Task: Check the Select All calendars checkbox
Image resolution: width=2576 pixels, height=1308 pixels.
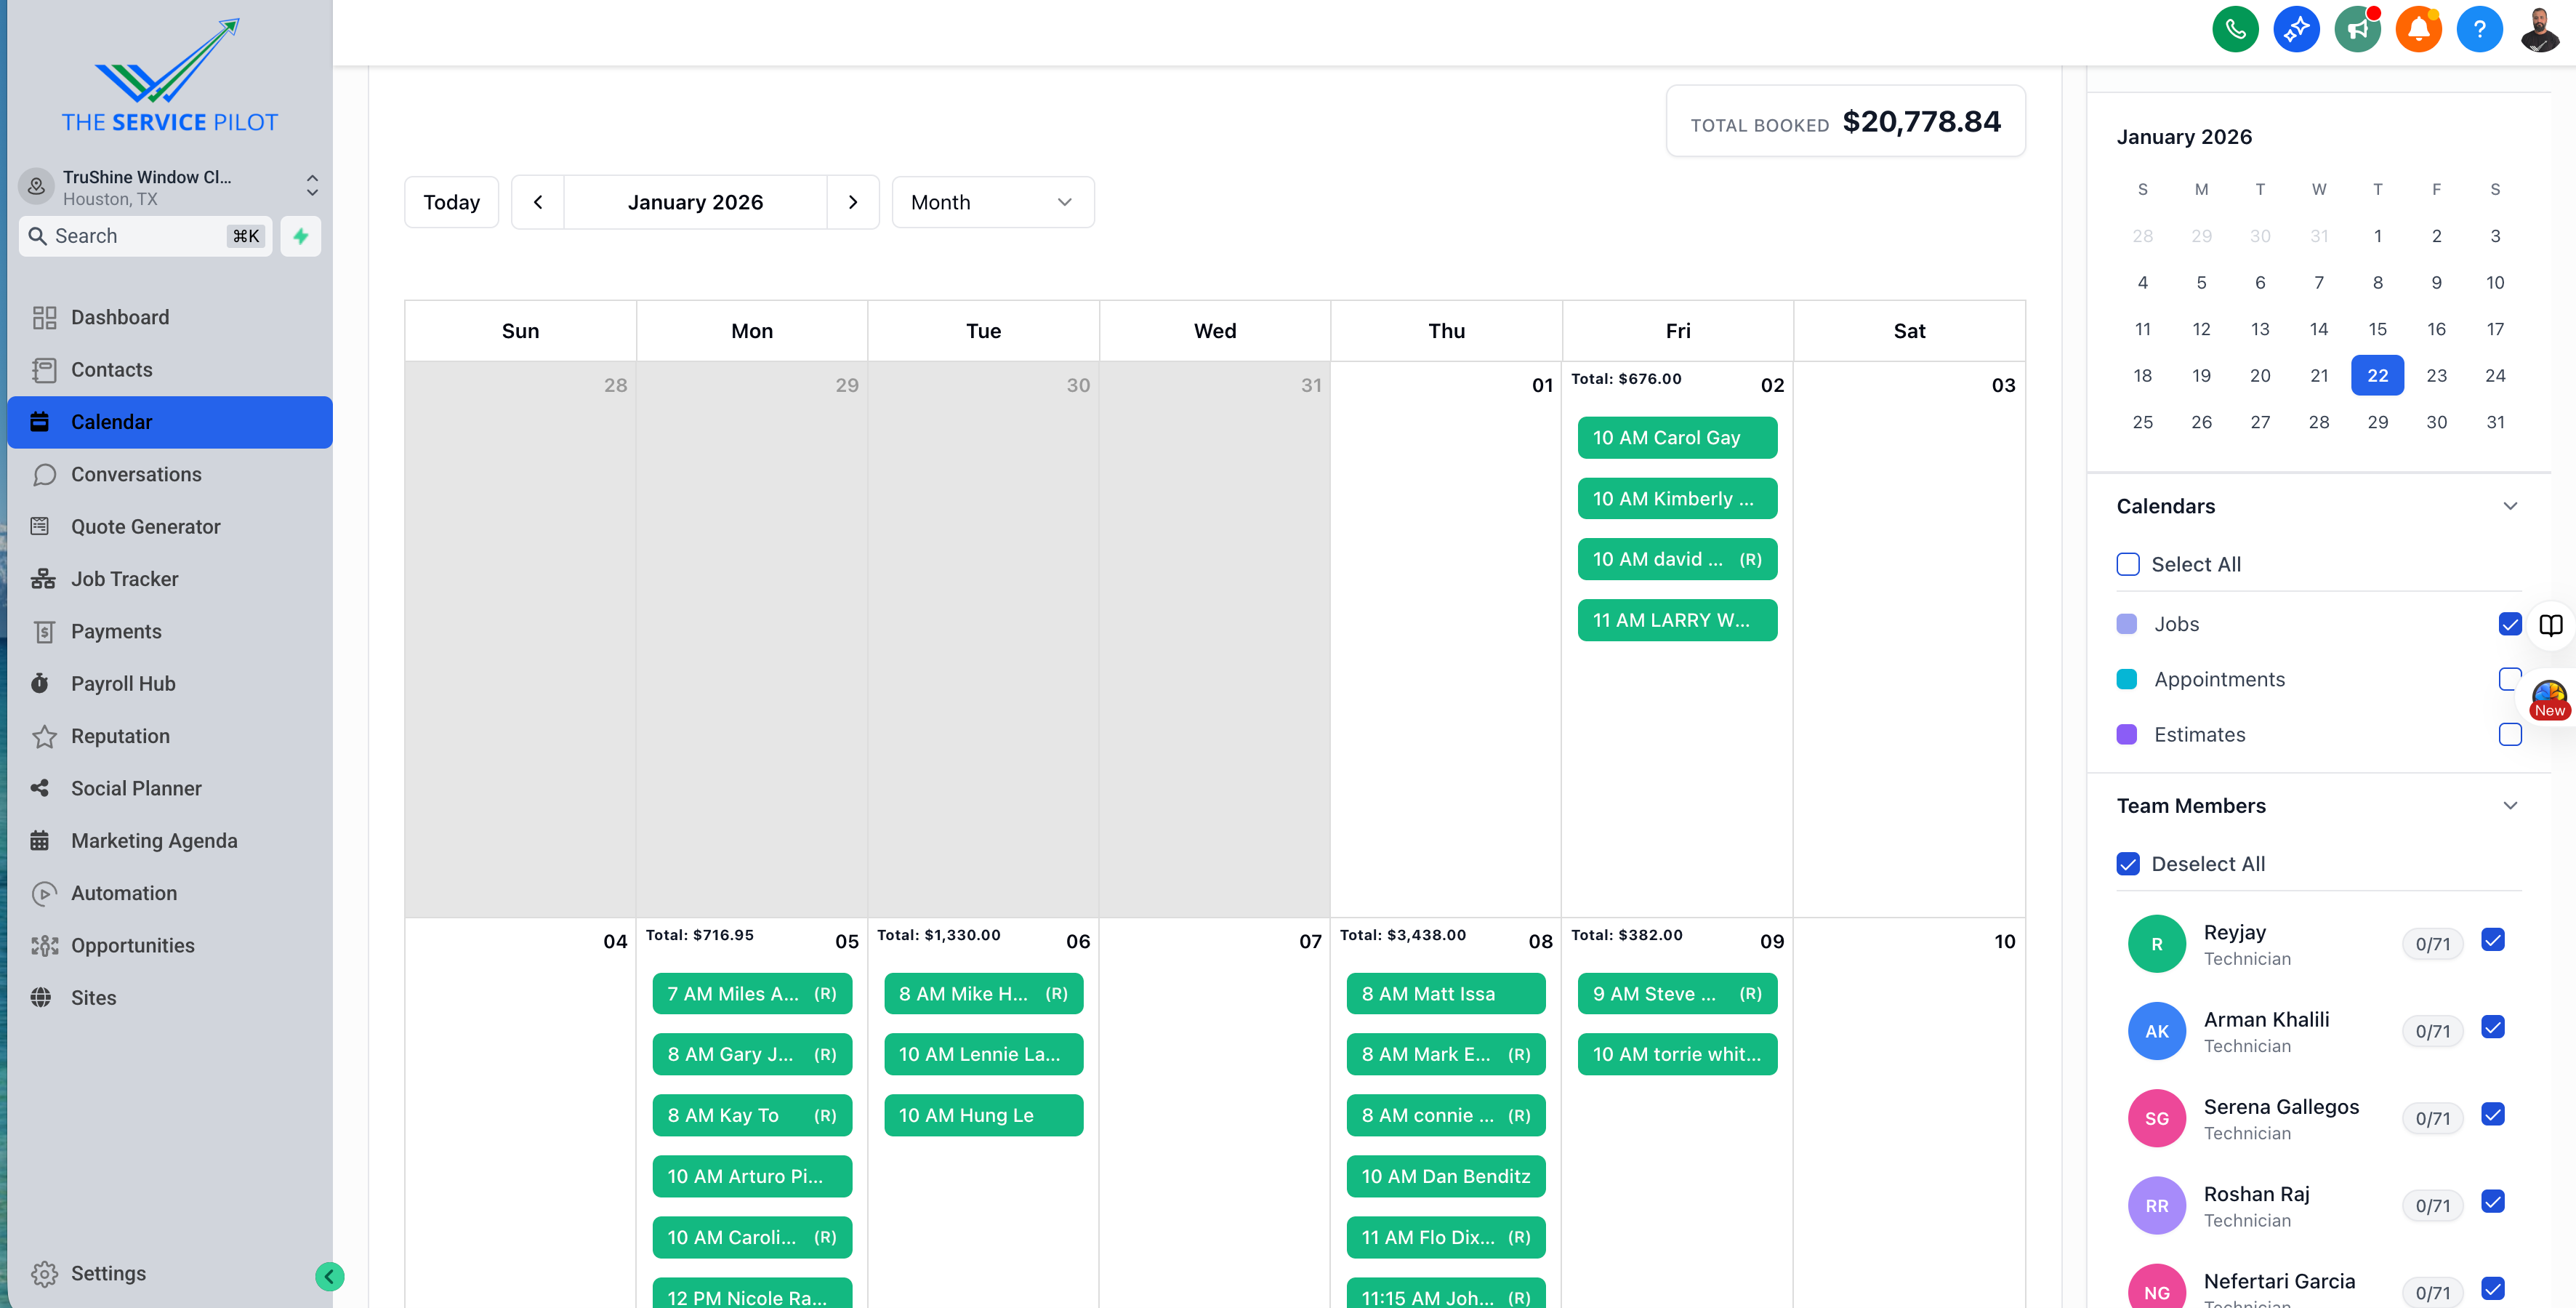Action: (2128, 565)
